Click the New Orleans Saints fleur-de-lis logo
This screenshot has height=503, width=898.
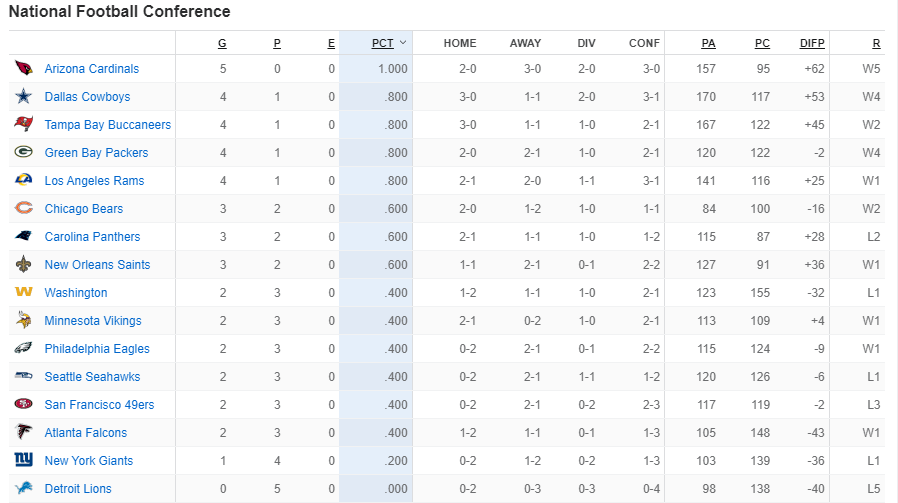click(23, 265)
